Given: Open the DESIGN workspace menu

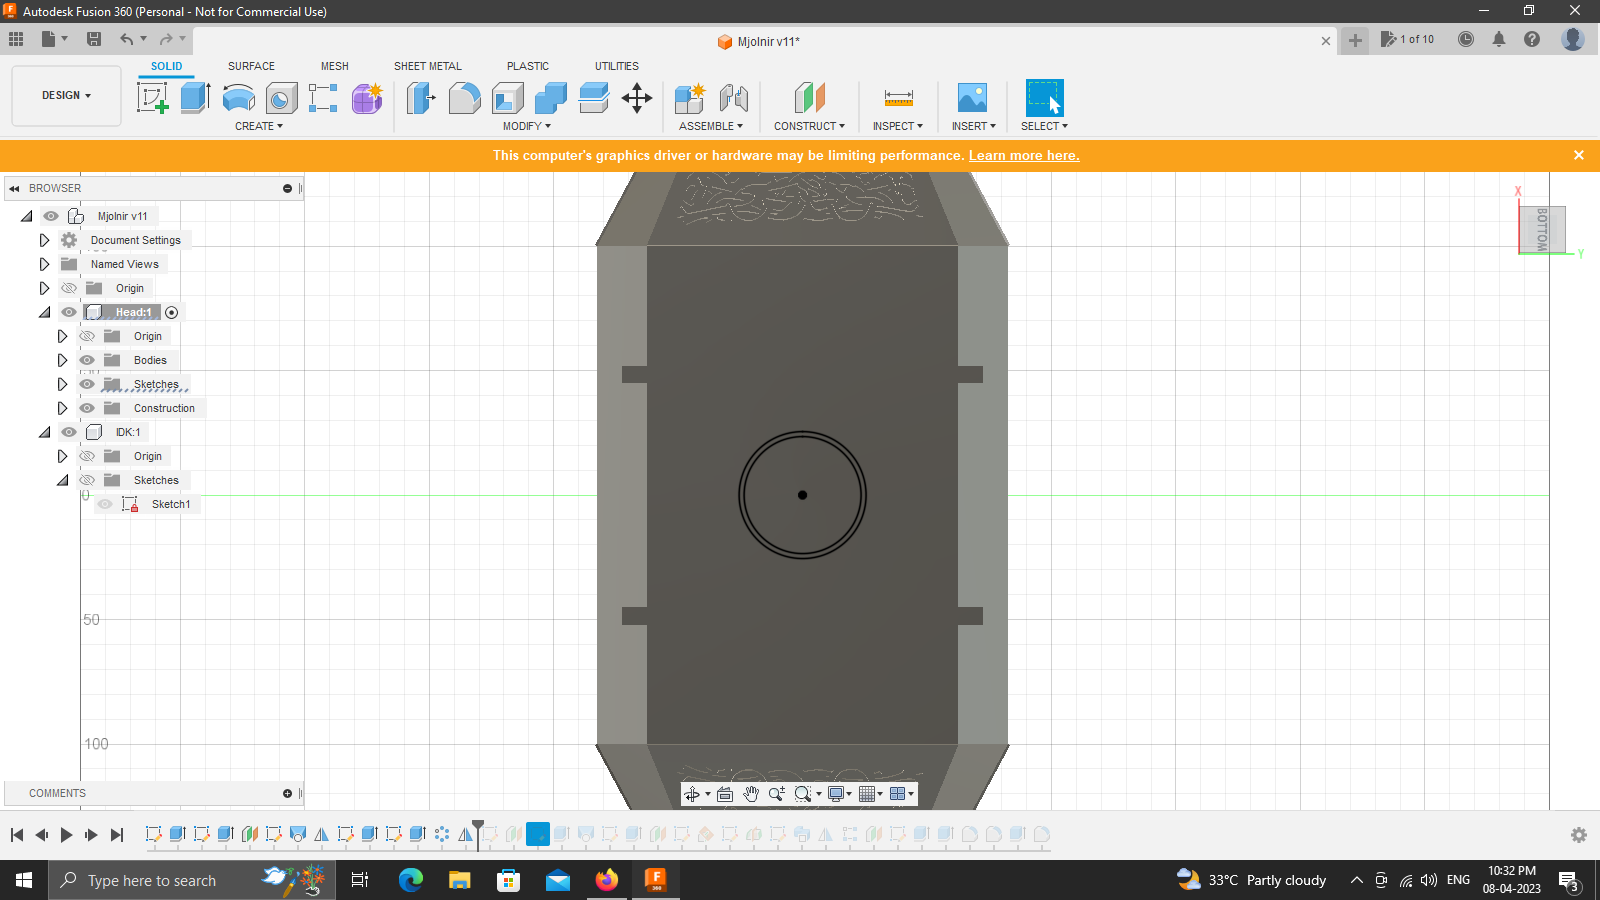Looking at the screenshot, I should [65, 95].
